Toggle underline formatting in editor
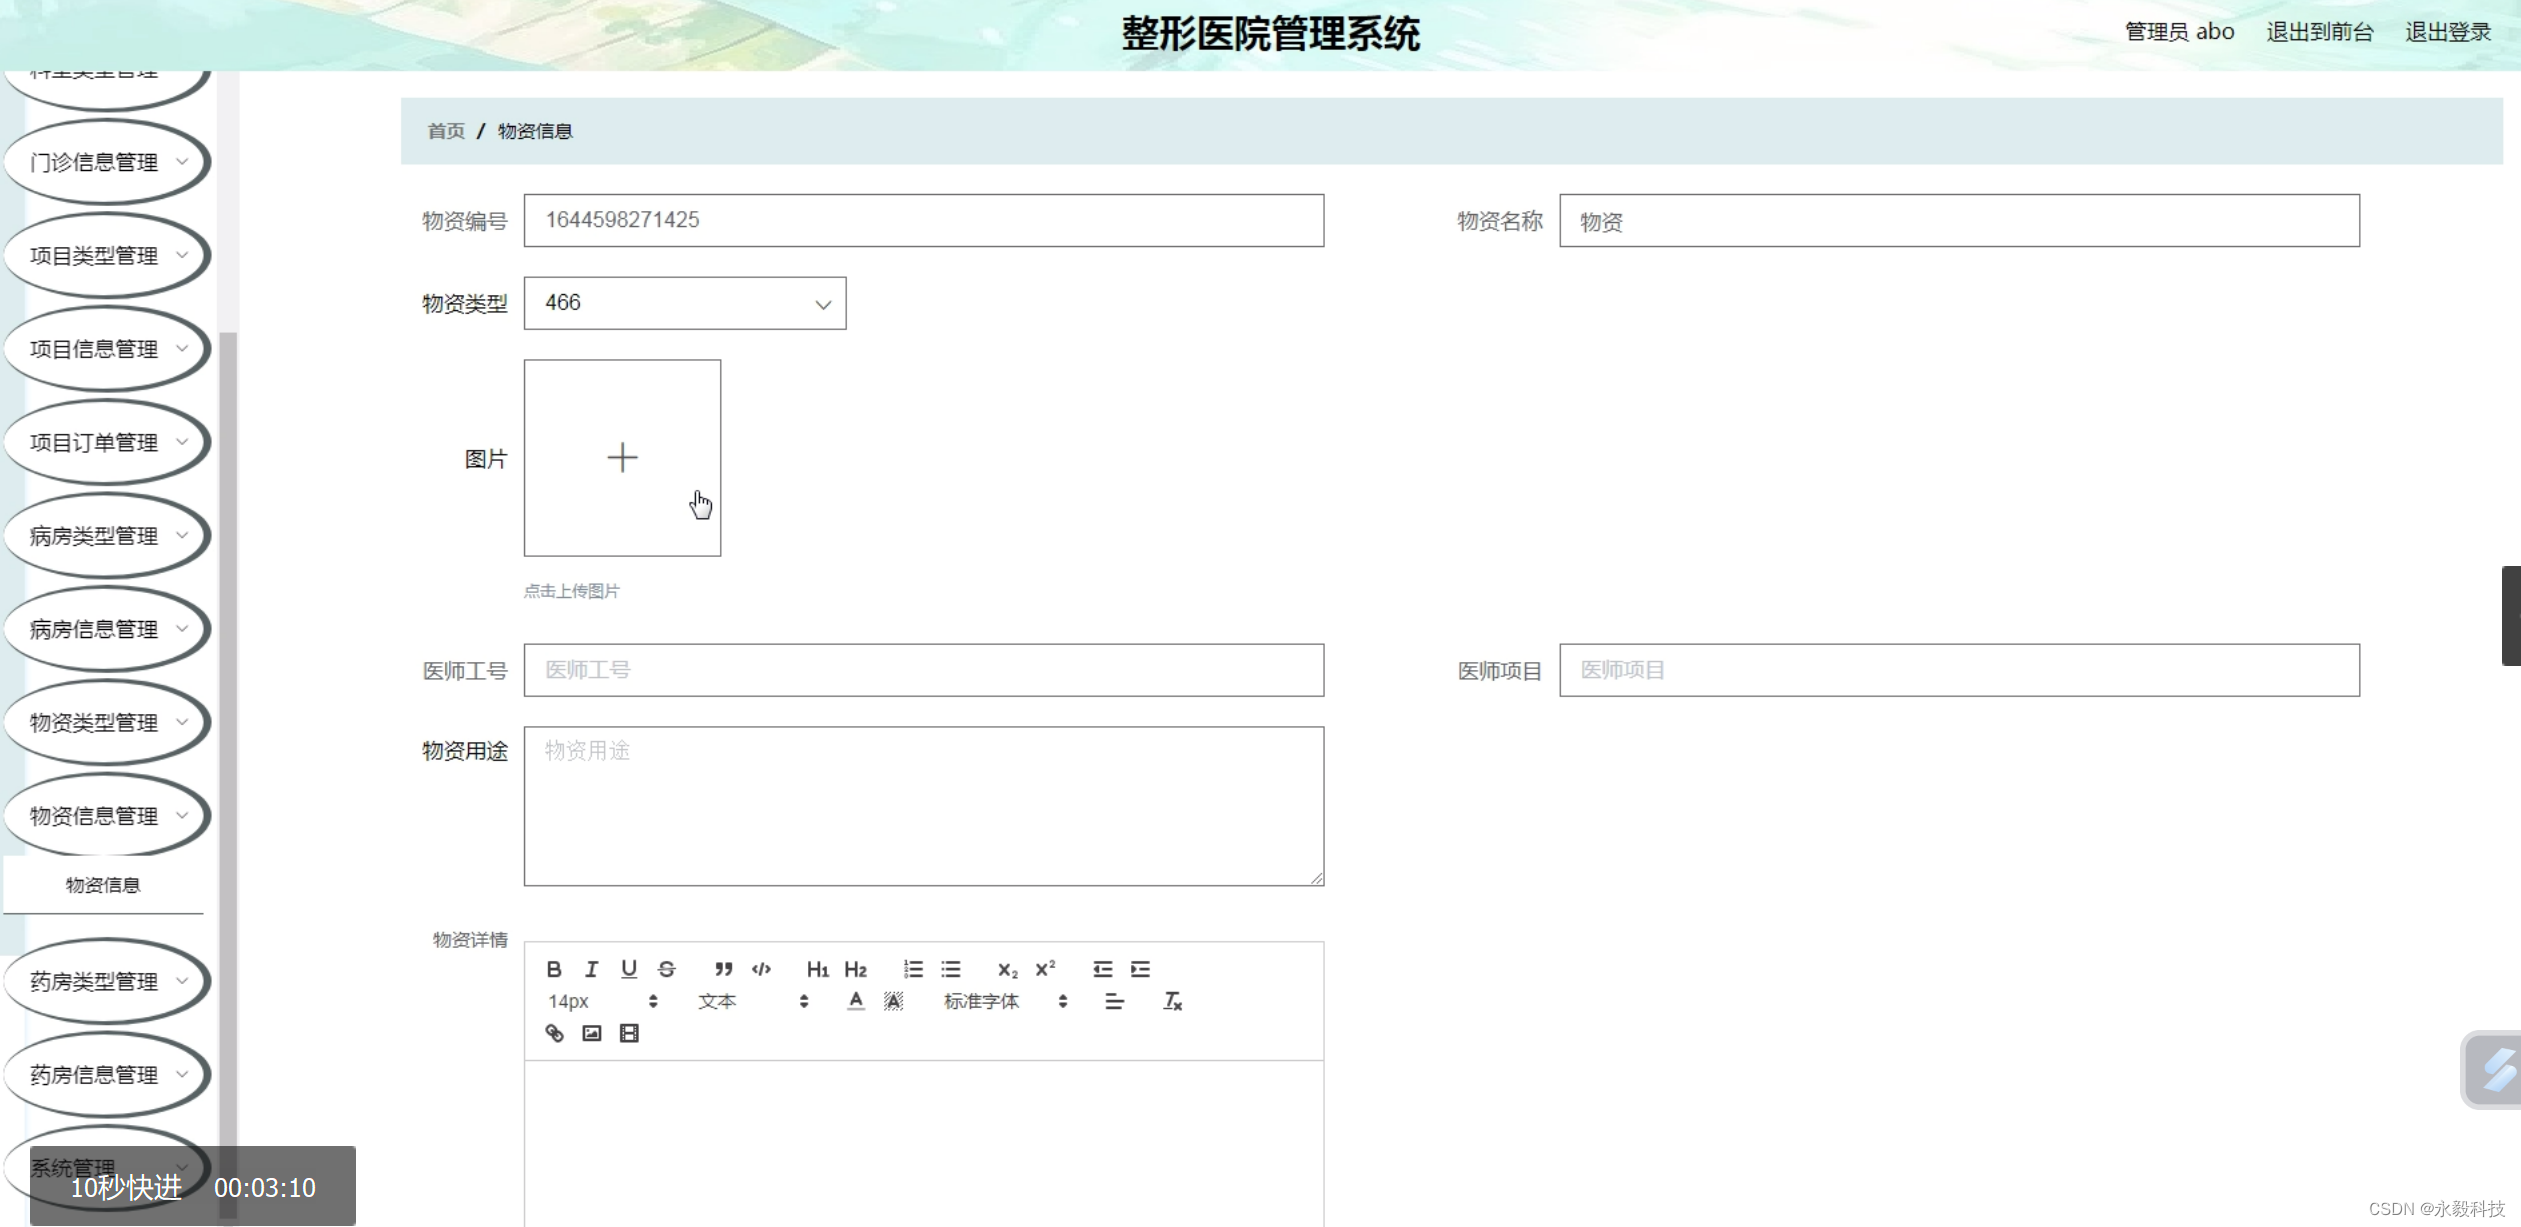 pyautogui.click(x=629, y=969)
